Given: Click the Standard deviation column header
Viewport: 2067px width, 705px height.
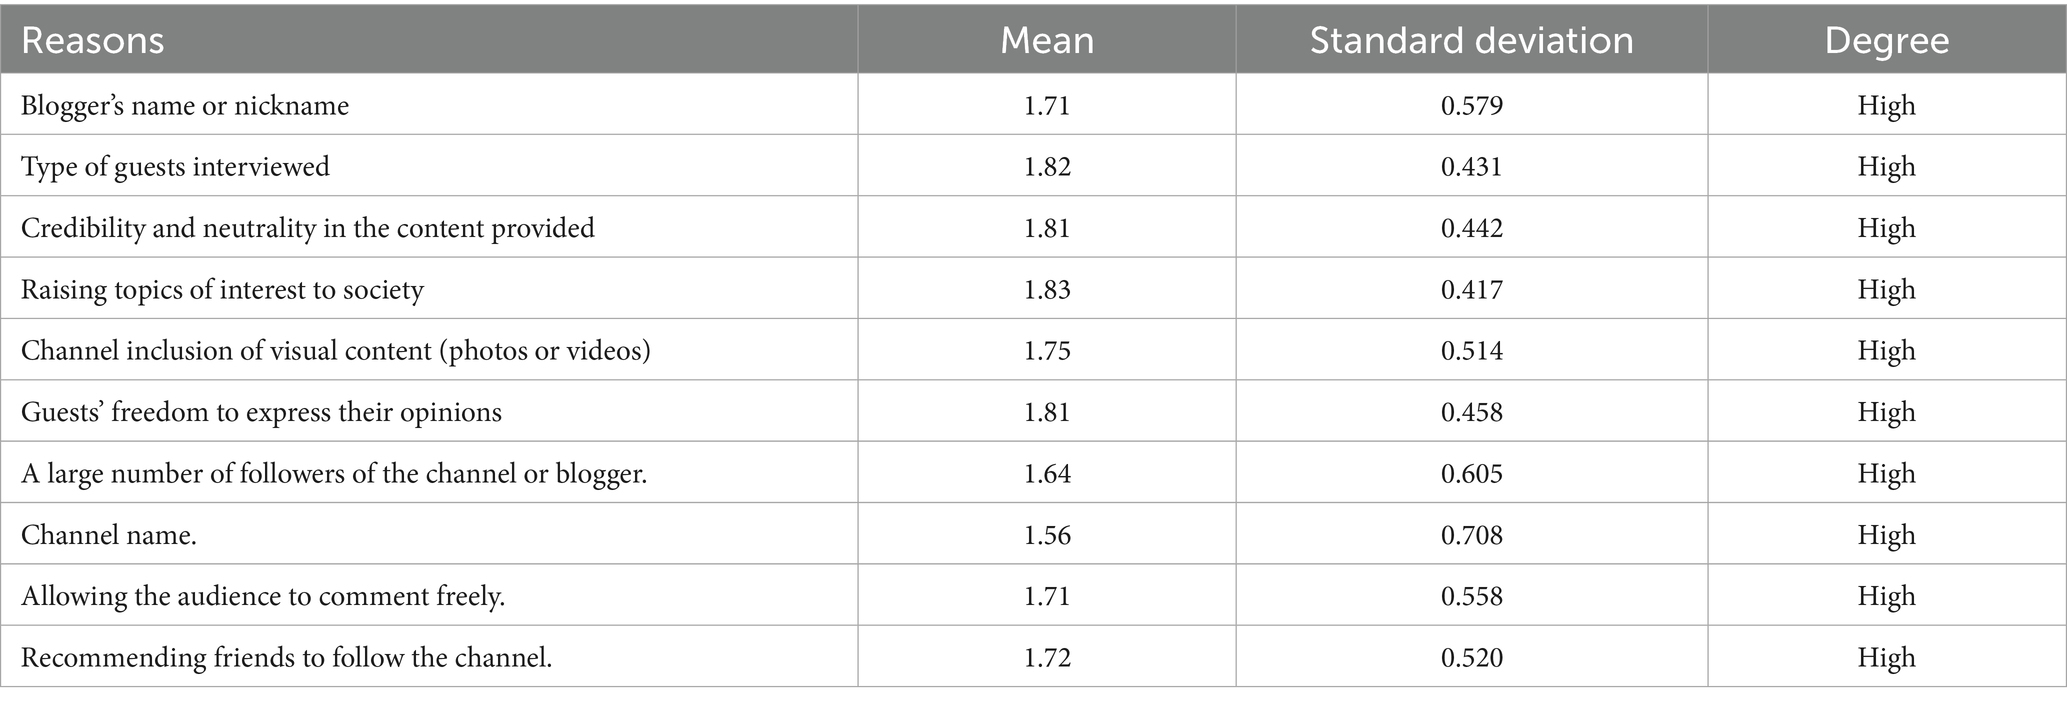Looking at the screenshot, I should pos(1471,41).
